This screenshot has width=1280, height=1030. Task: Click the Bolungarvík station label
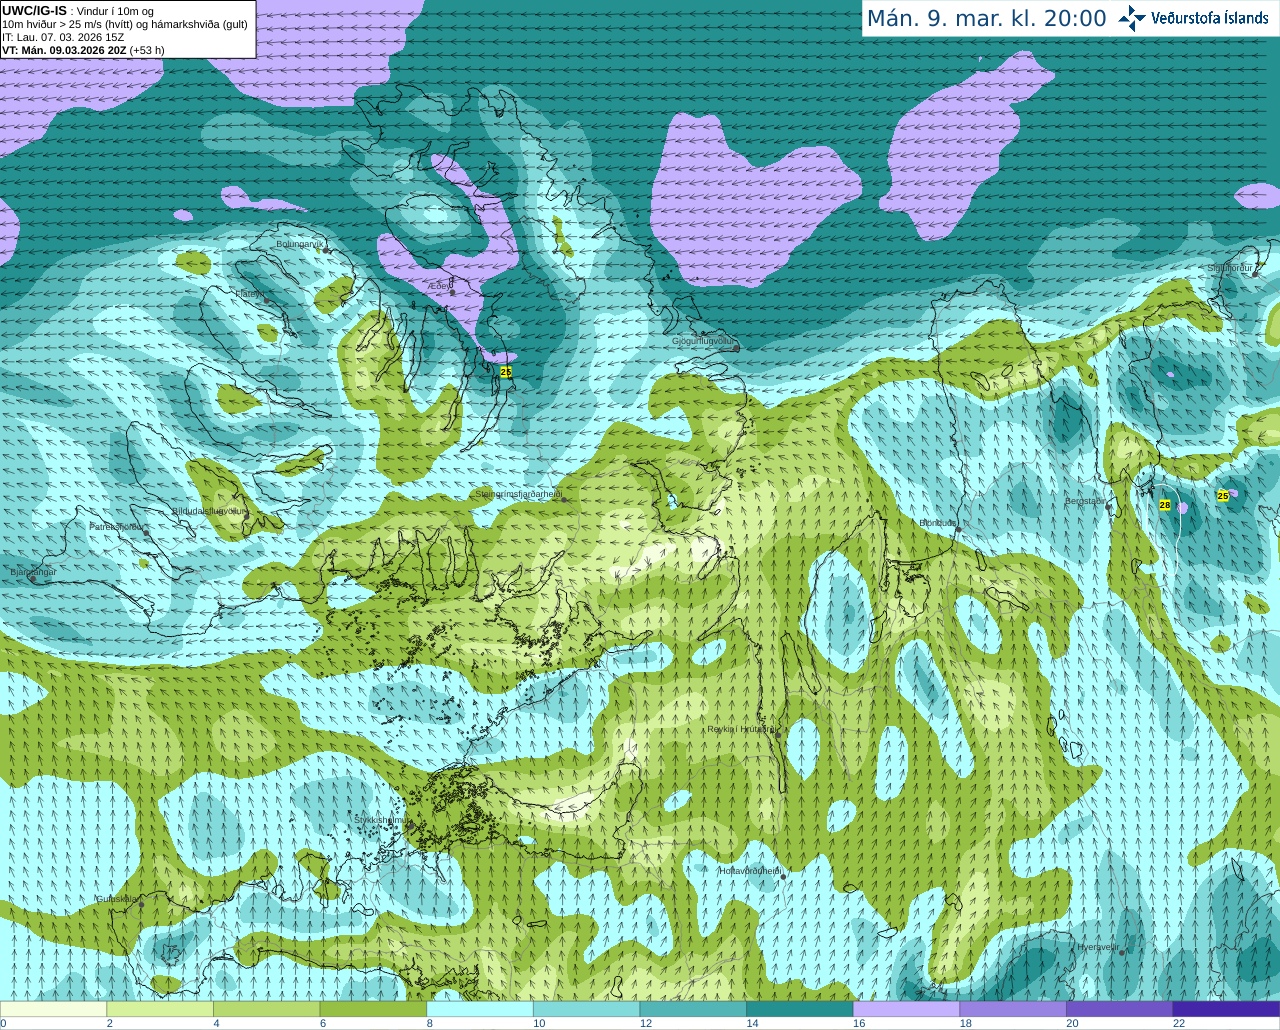[300, 244]
